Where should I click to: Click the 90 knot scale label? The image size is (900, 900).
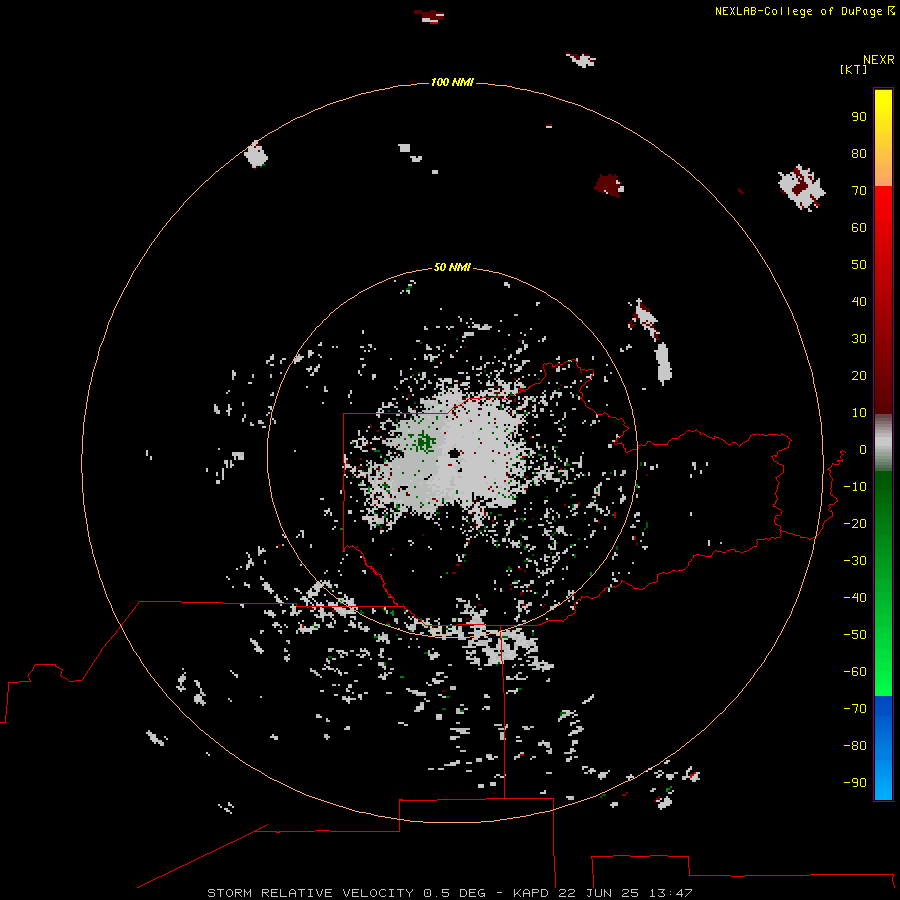859,117
